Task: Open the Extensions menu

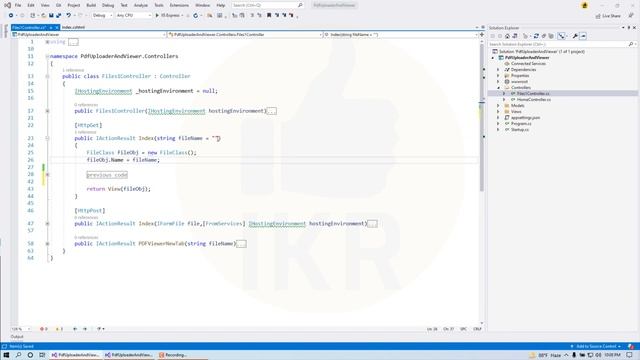Action: [179, 5]
